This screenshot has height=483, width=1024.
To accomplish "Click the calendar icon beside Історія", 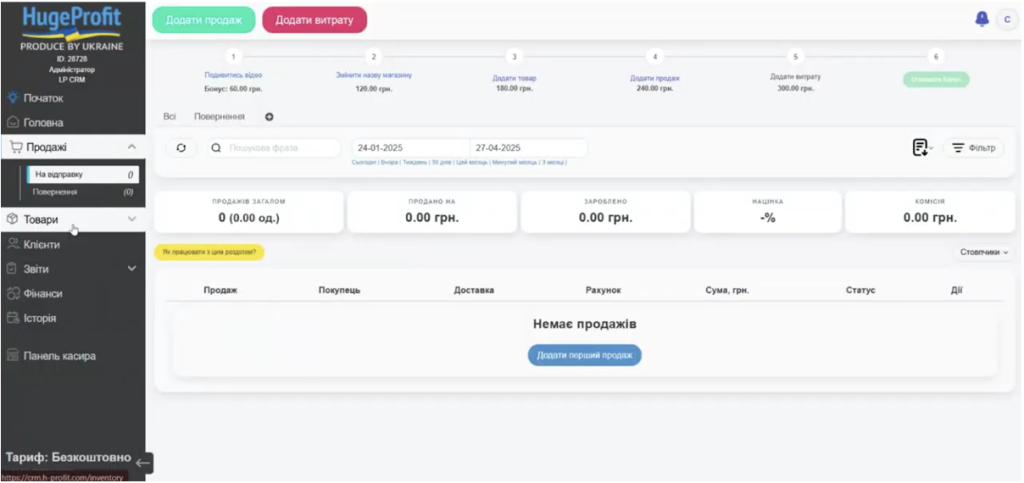I will (x=12, y=319).
